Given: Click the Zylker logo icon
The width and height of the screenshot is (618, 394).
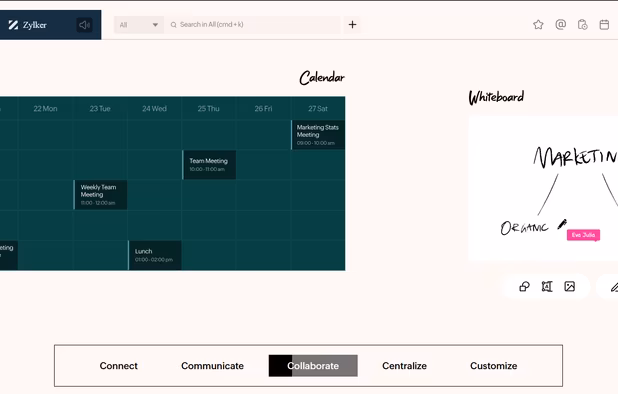Looking at the screenshot, I should coord(13,25).
